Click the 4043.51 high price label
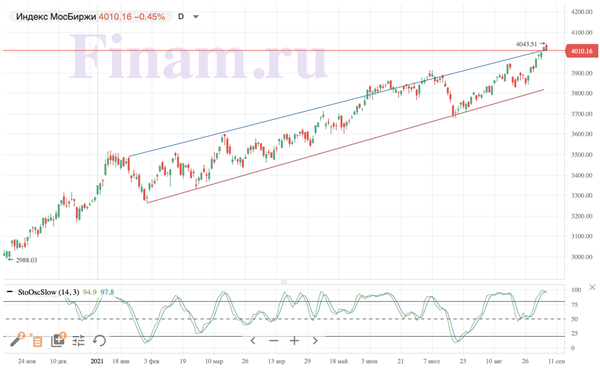 coord(526,44)
